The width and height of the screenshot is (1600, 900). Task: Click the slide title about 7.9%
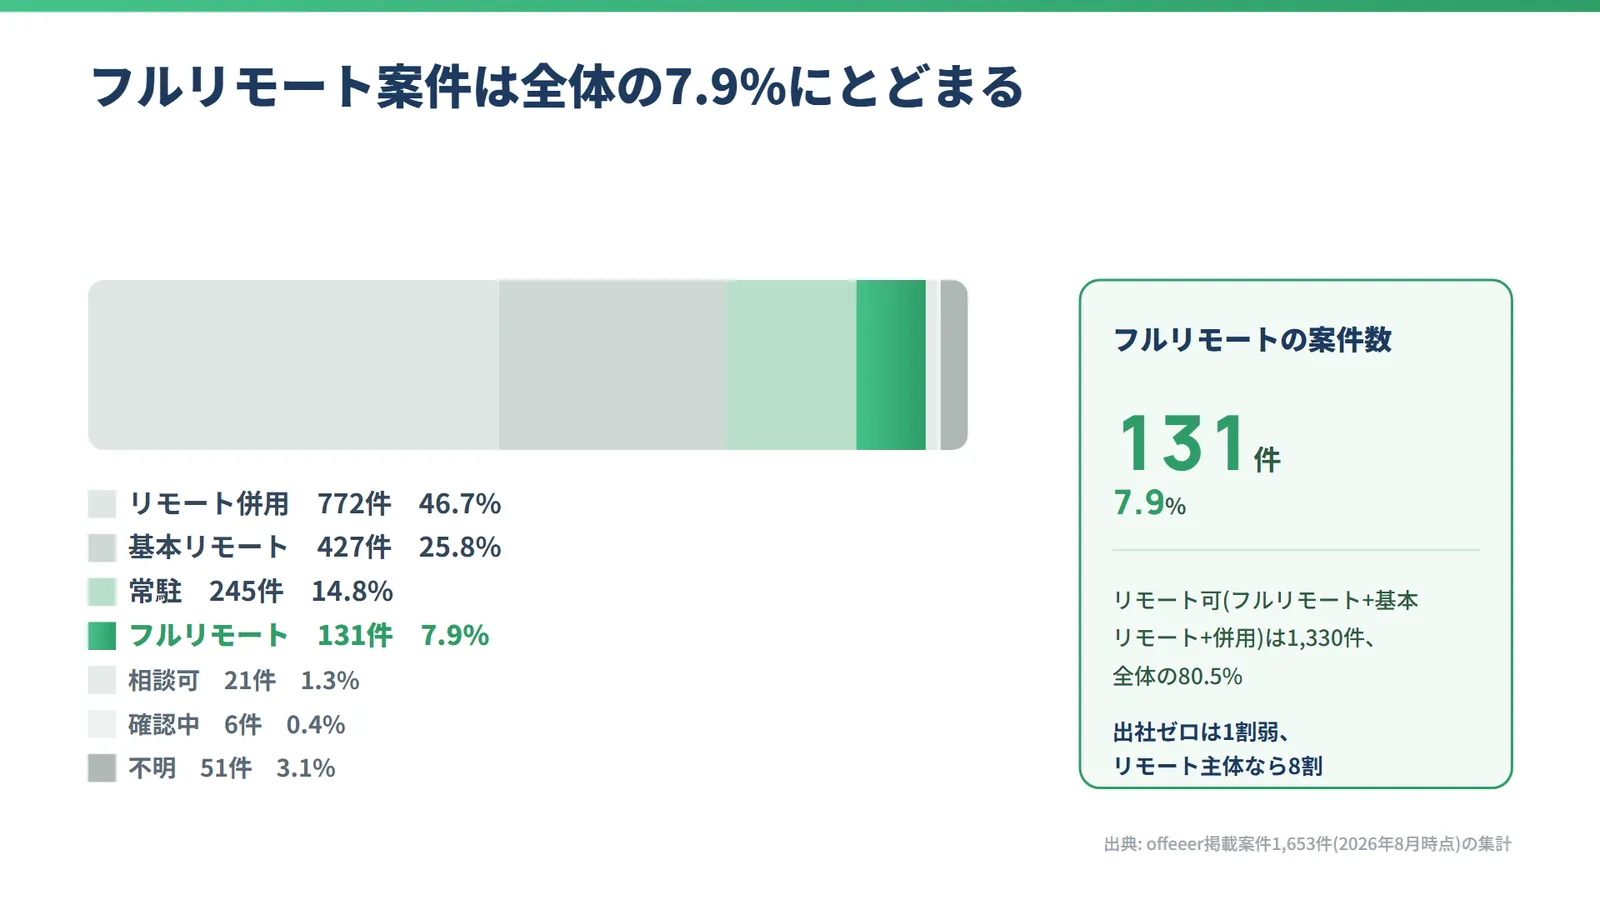(x=557, y=86)
